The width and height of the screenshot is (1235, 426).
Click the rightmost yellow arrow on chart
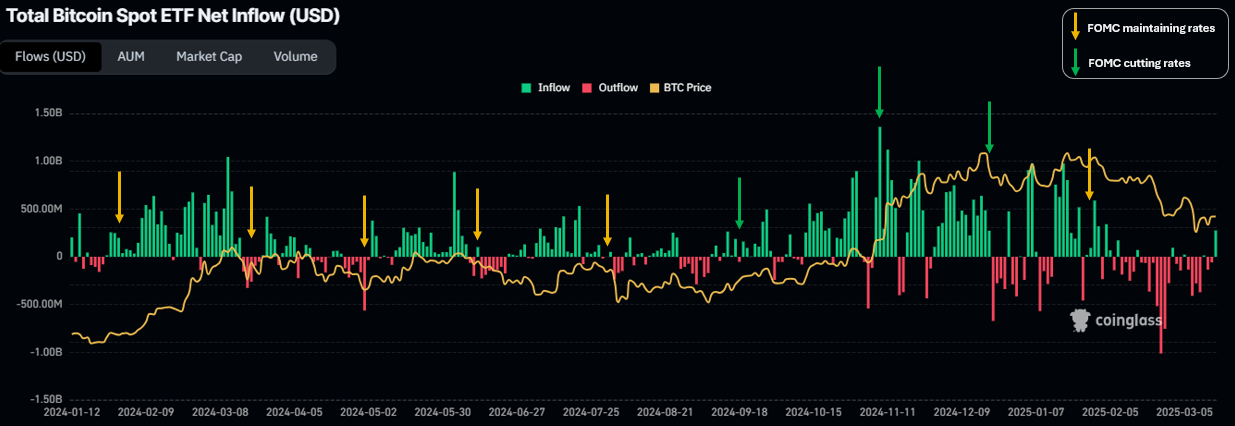(x=1089, y=175)
